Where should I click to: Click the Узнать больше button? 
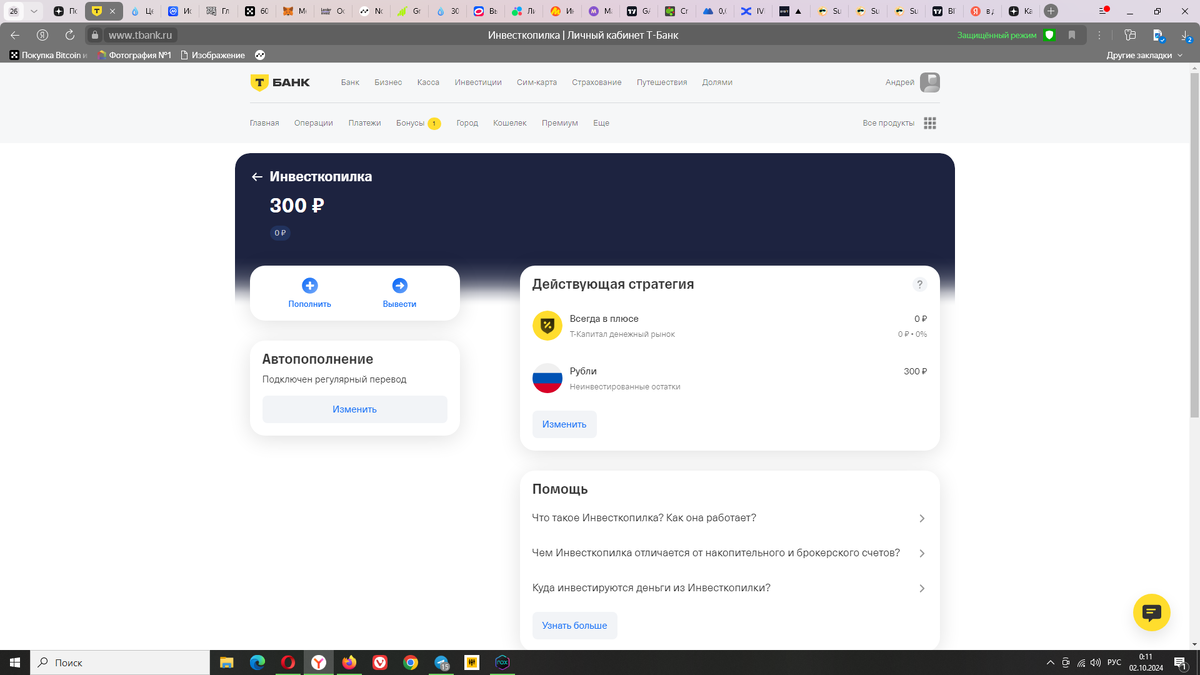point(575,625)
